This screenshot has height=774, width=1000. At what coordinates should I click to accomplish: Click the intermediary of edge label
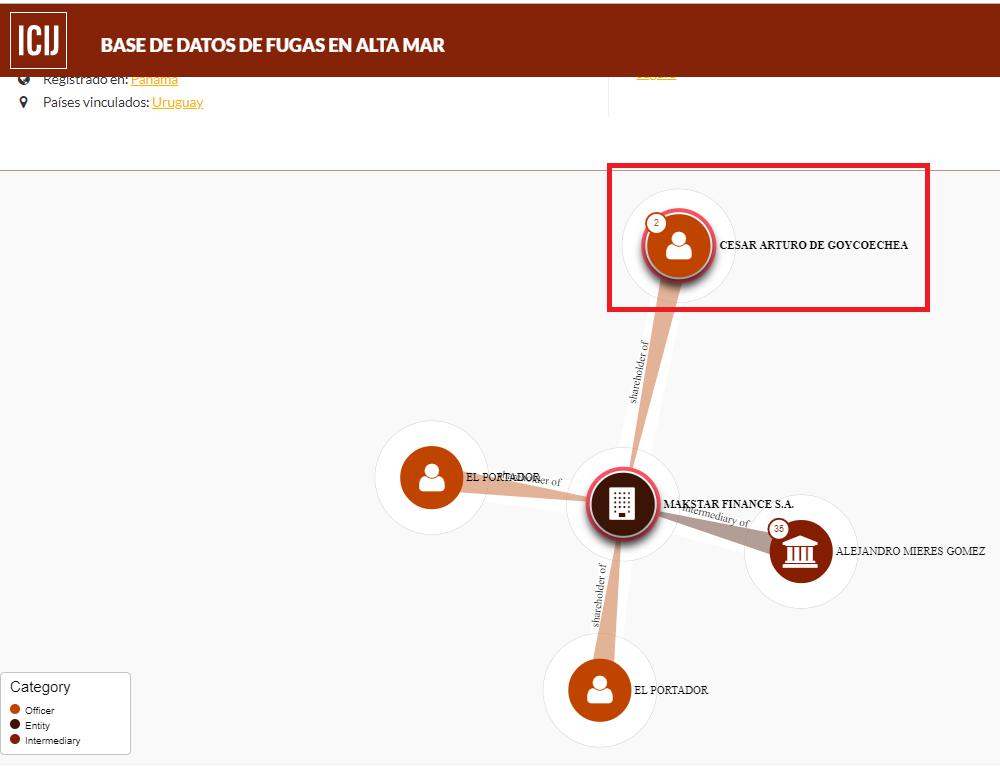pos(717,515)
